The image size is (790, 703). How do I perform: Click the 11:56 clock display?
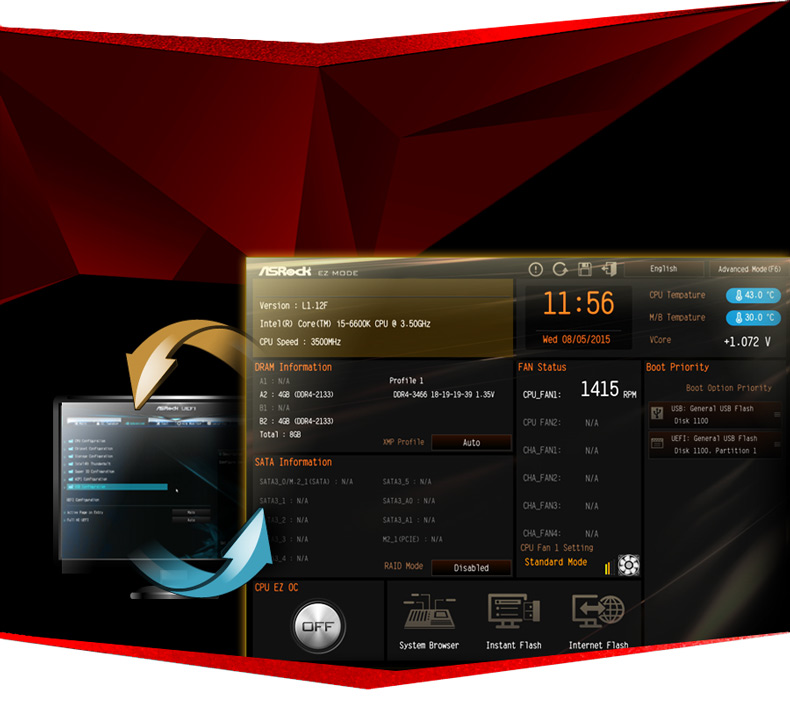point(578,304)
